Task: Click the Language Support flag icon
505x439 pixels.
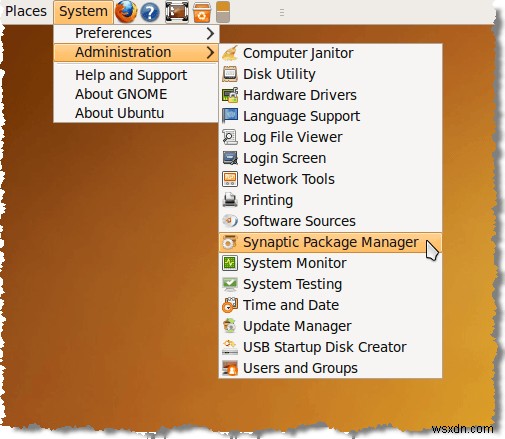Action: pyautogui.click(x=230, y=116)
